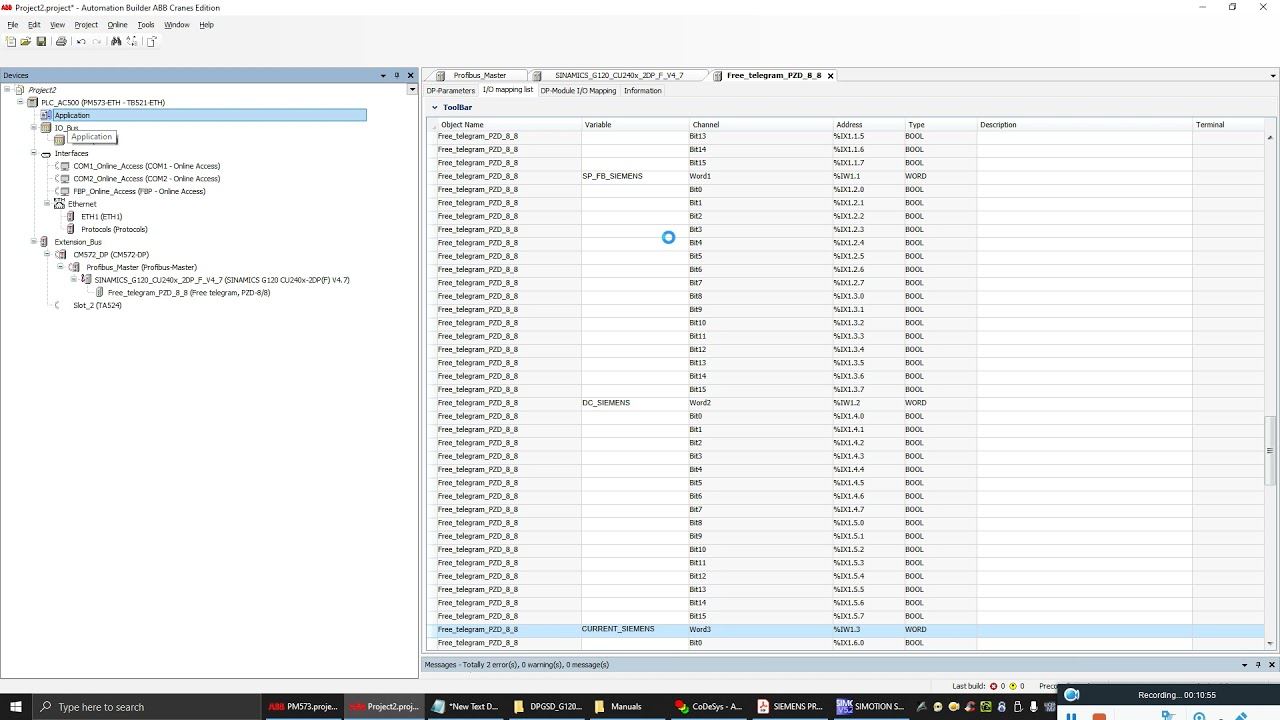Viewport: 1280px width, 720px height.
Task: Click the Open Project folder icon
Action: coord(25,41)
